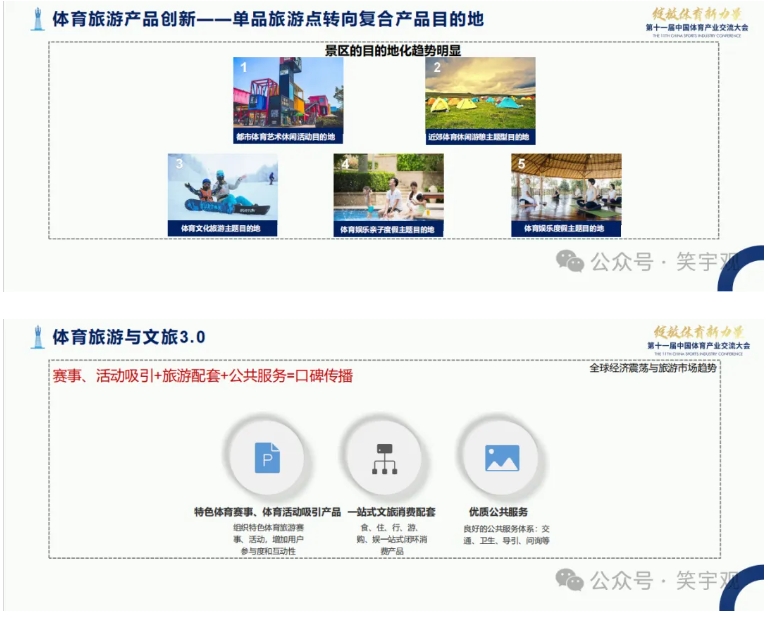Select thumbnail 3 with the snowboarders
Image resolution: width=780 pixels, height=621 pixels.
pos(222,188)
